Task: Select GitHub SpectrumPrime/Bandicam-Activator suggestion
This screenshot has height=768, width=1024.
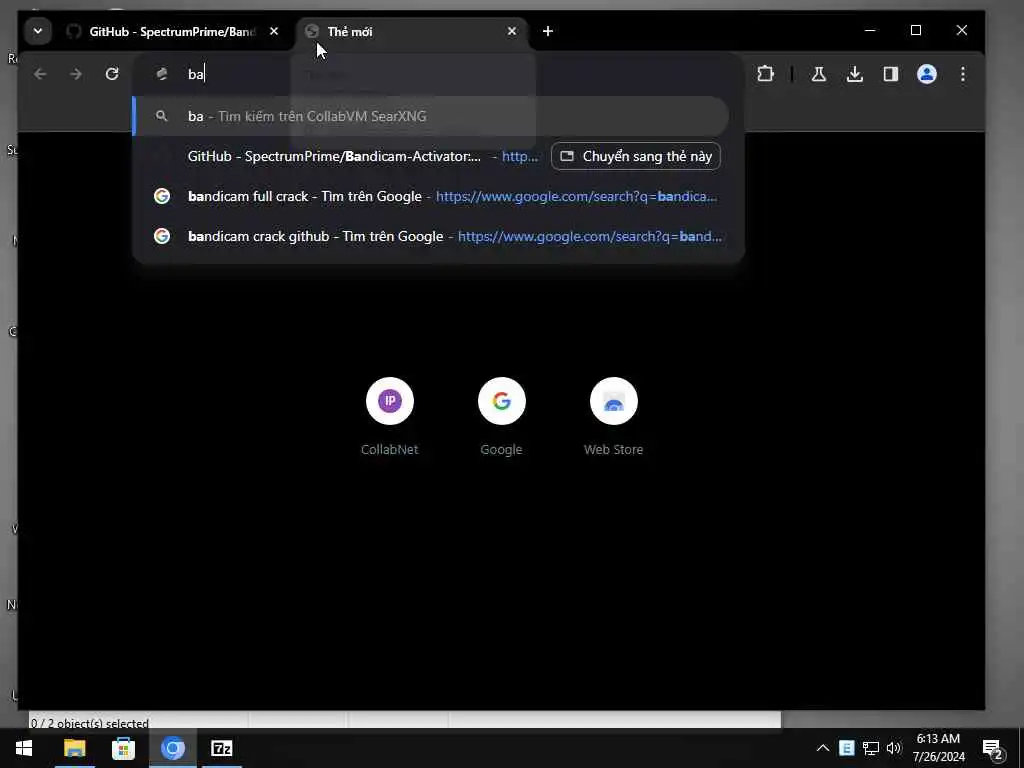Action: (x=342, y=156)
